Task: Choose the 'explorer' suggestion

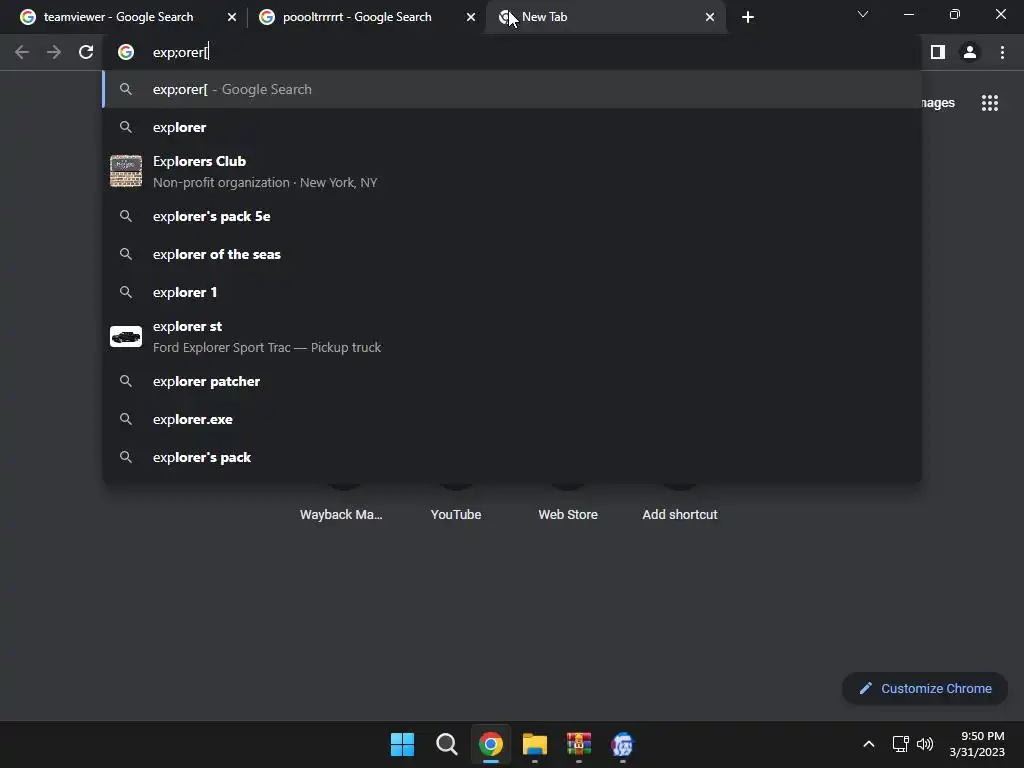Action: [x=512, y=127]
